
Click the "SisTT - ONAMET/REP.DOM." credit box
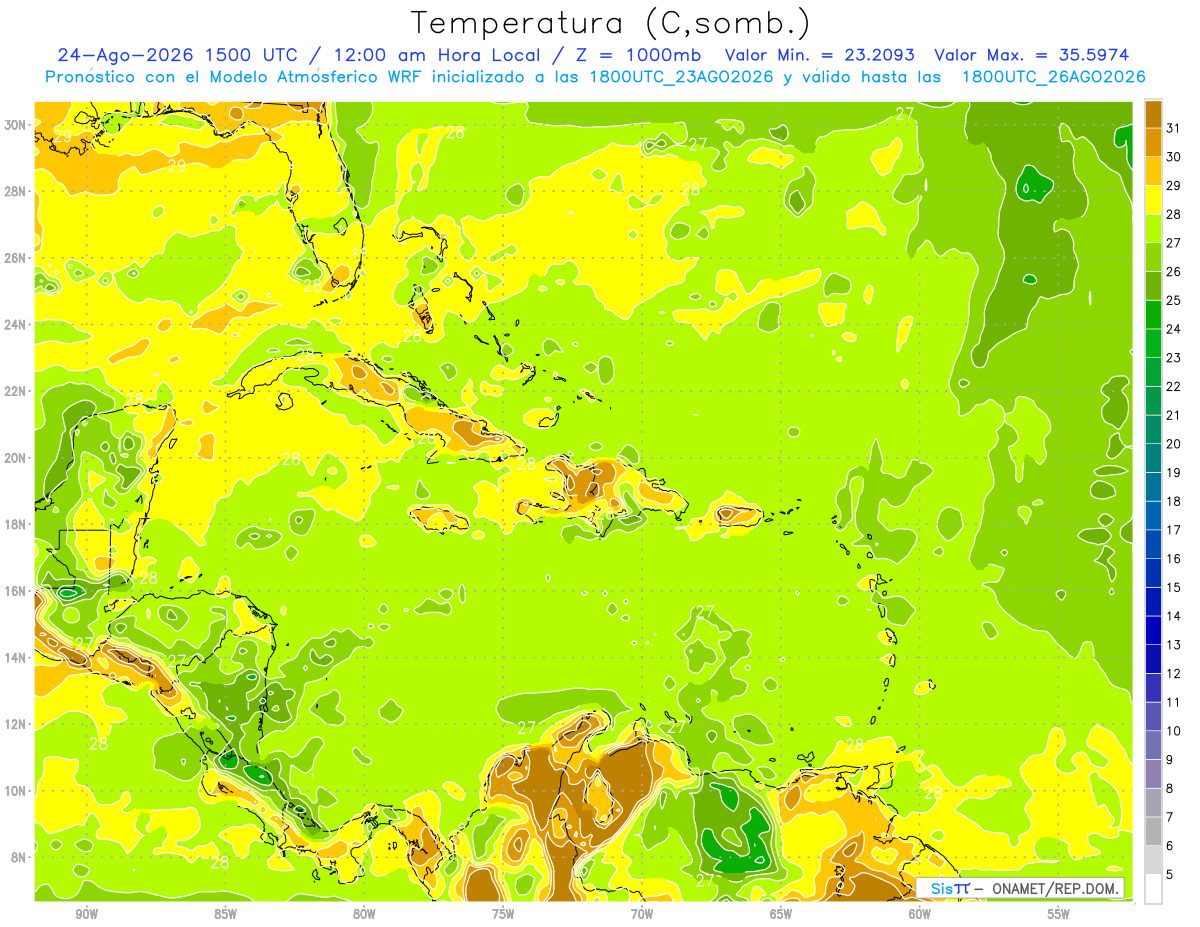(1021, 888)
